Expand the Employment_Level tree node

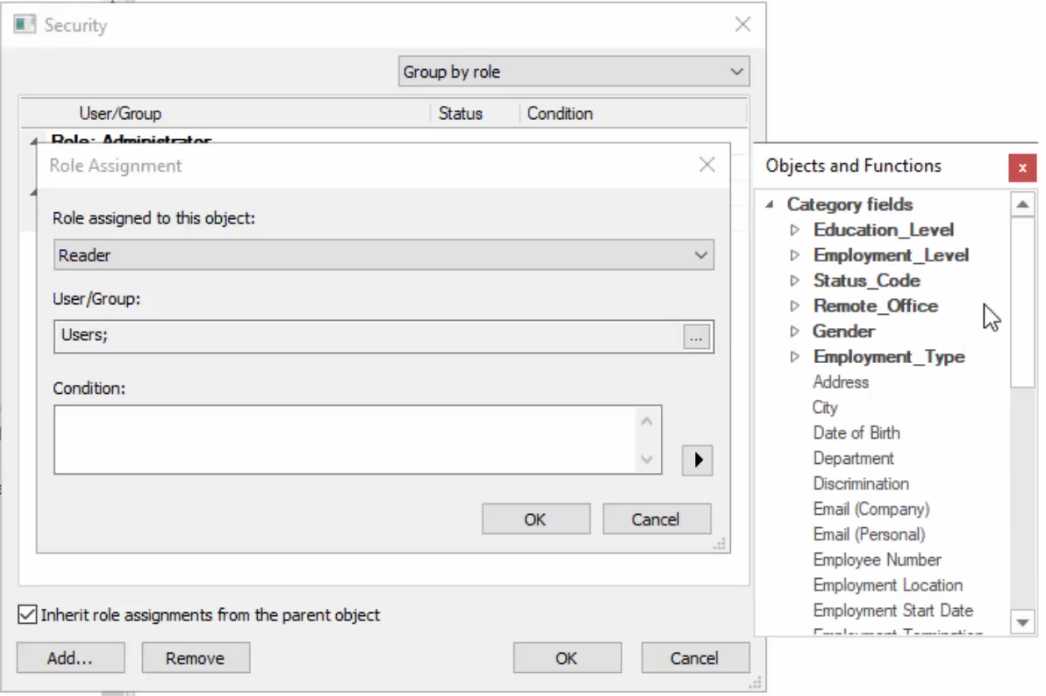pos(795,255)
